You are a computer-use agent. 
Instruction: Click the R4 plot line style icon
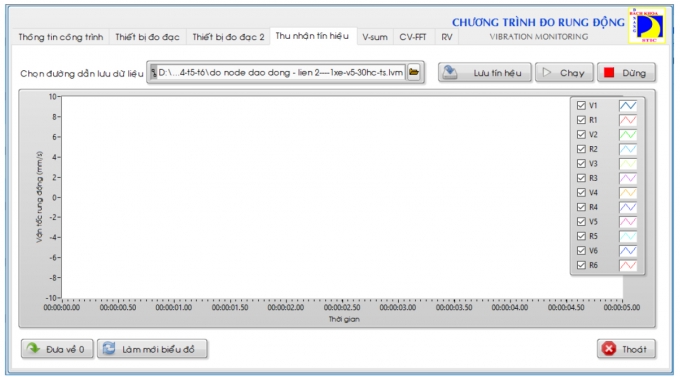point(628,207)
